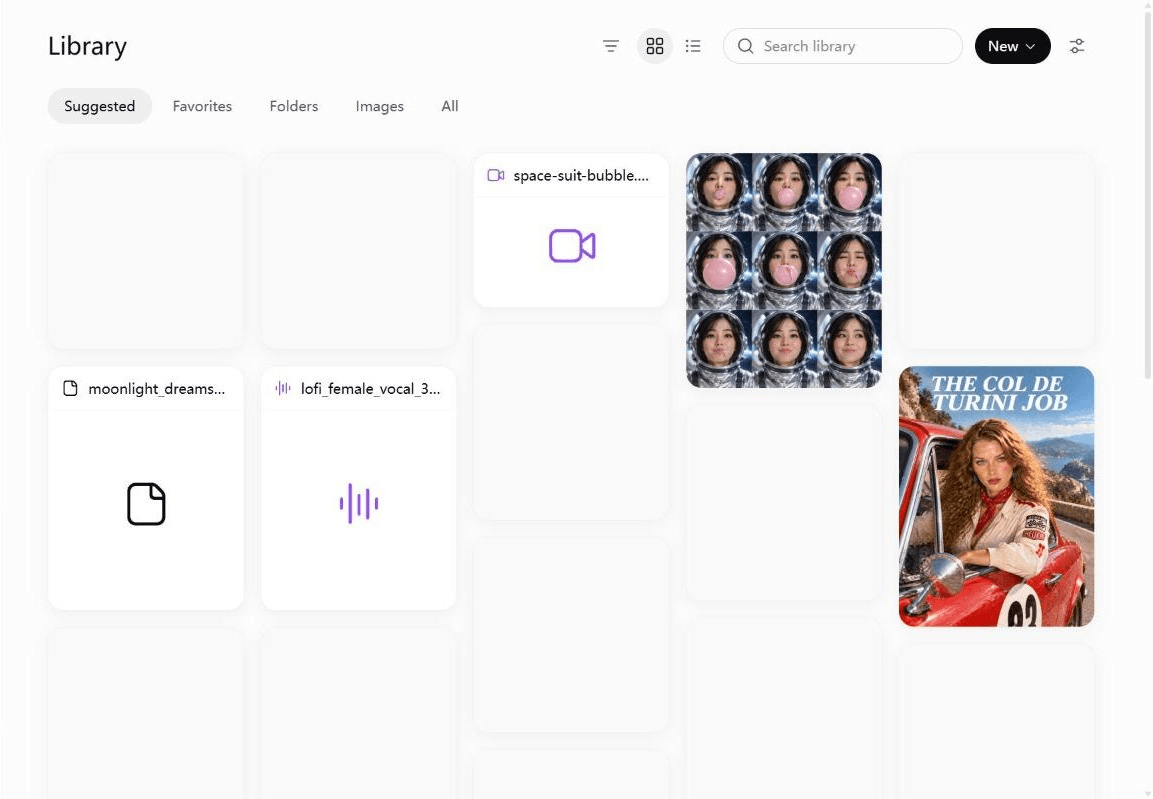Viewport: 1153px width, 799px height.
Task: Open the Folders tab
Action: click(293, 106)
